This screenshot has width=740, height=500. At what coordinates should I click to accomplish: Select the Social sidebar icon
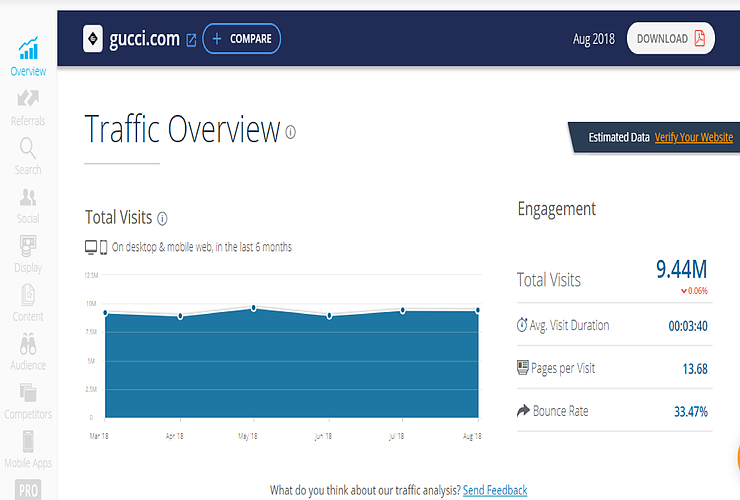[28, 203]
